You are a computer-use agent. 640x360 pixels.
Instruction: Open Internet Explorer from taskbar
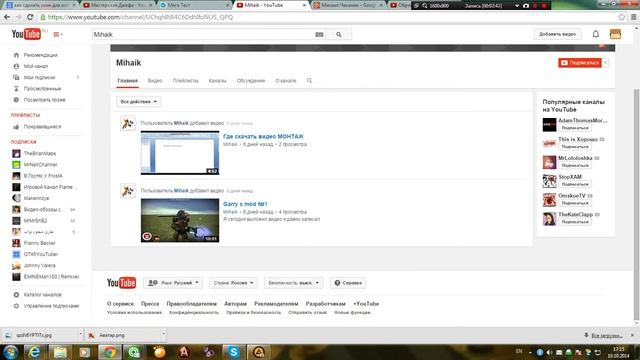click(x=34, y=352)
